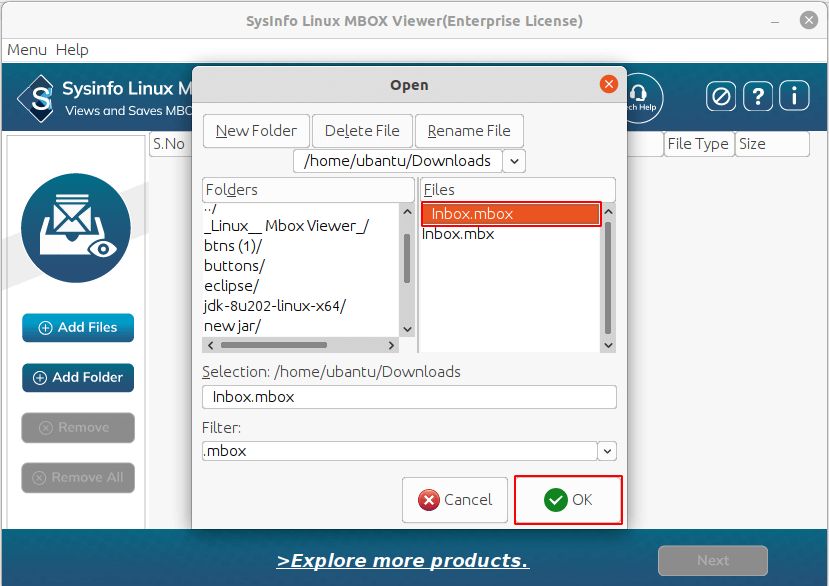Screen dimensions: 829x586
Task: Close the SysInfo main window
Action: pos(808,21)
